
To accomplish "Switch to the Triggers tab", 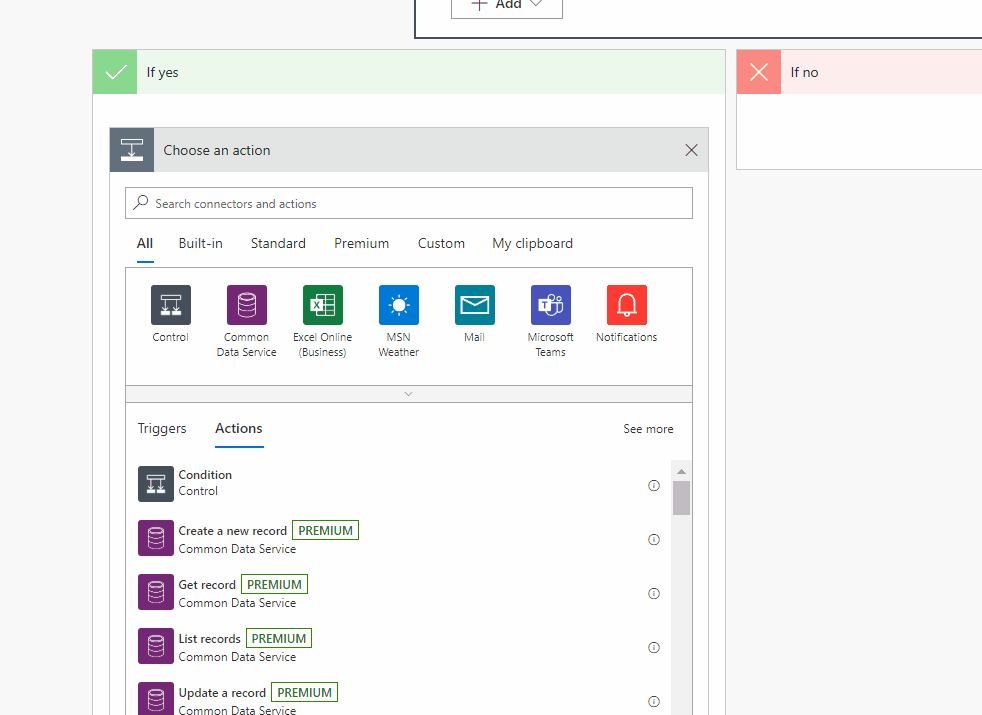I will (x=162, y=428).
